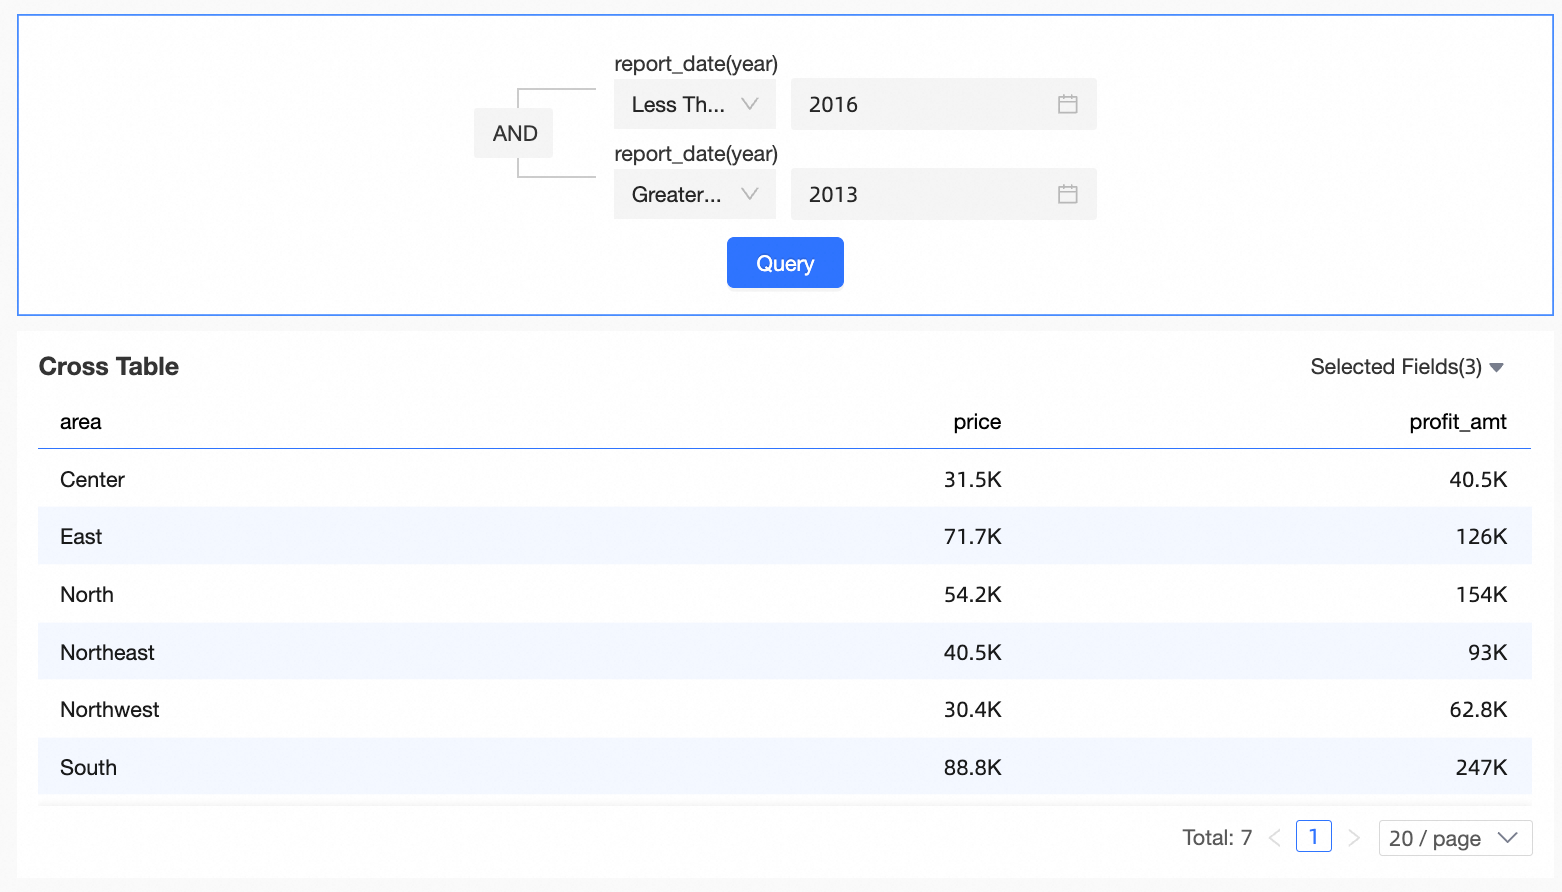
Task: Click calendar icon in 2016 date field
Action: tap(1067, 104)
